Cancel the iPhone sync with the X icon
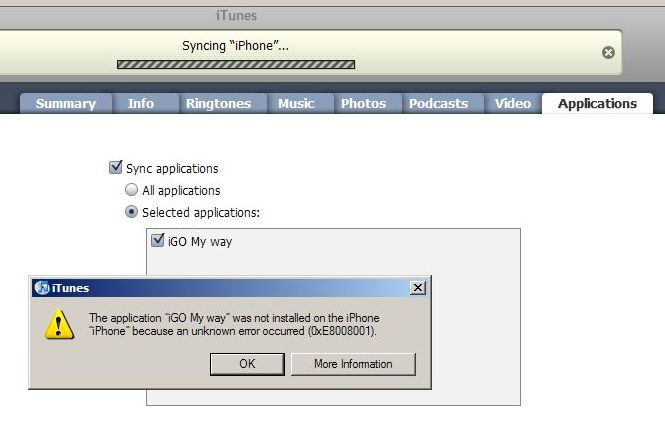The width and height of the screenshot is (665, 440). (609, 52)
